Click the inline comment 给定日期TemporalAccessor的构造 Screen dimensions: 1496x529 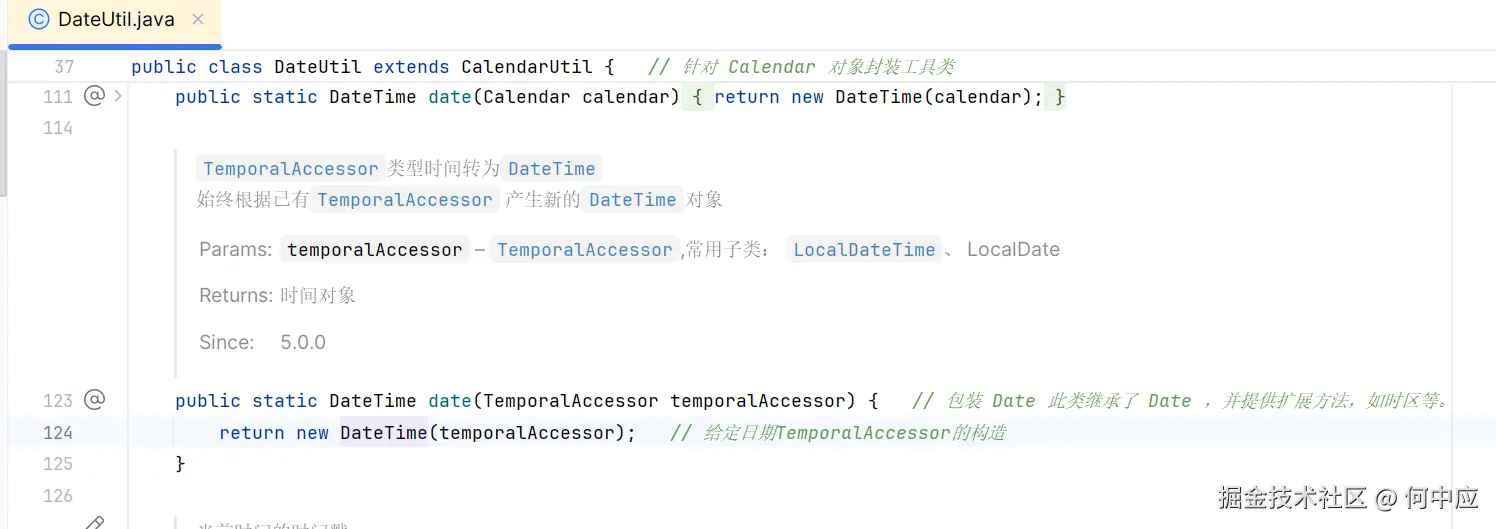(837, 433)
